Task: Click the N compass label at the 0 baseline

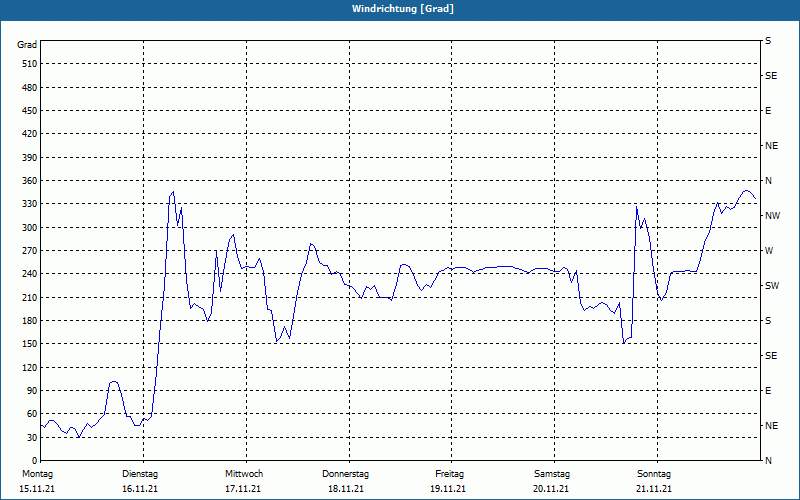Action: click(768, 461)
